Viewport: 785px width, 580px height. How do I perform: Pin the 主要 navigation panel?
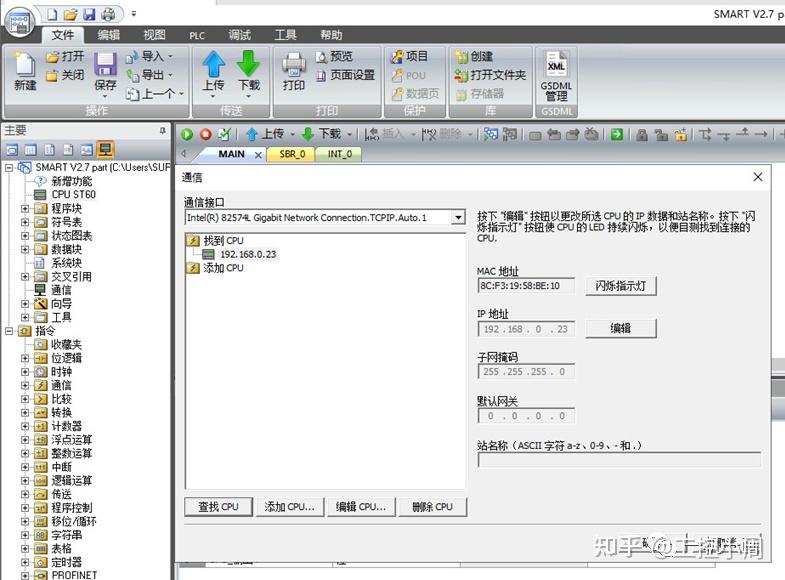pos(163,131)
